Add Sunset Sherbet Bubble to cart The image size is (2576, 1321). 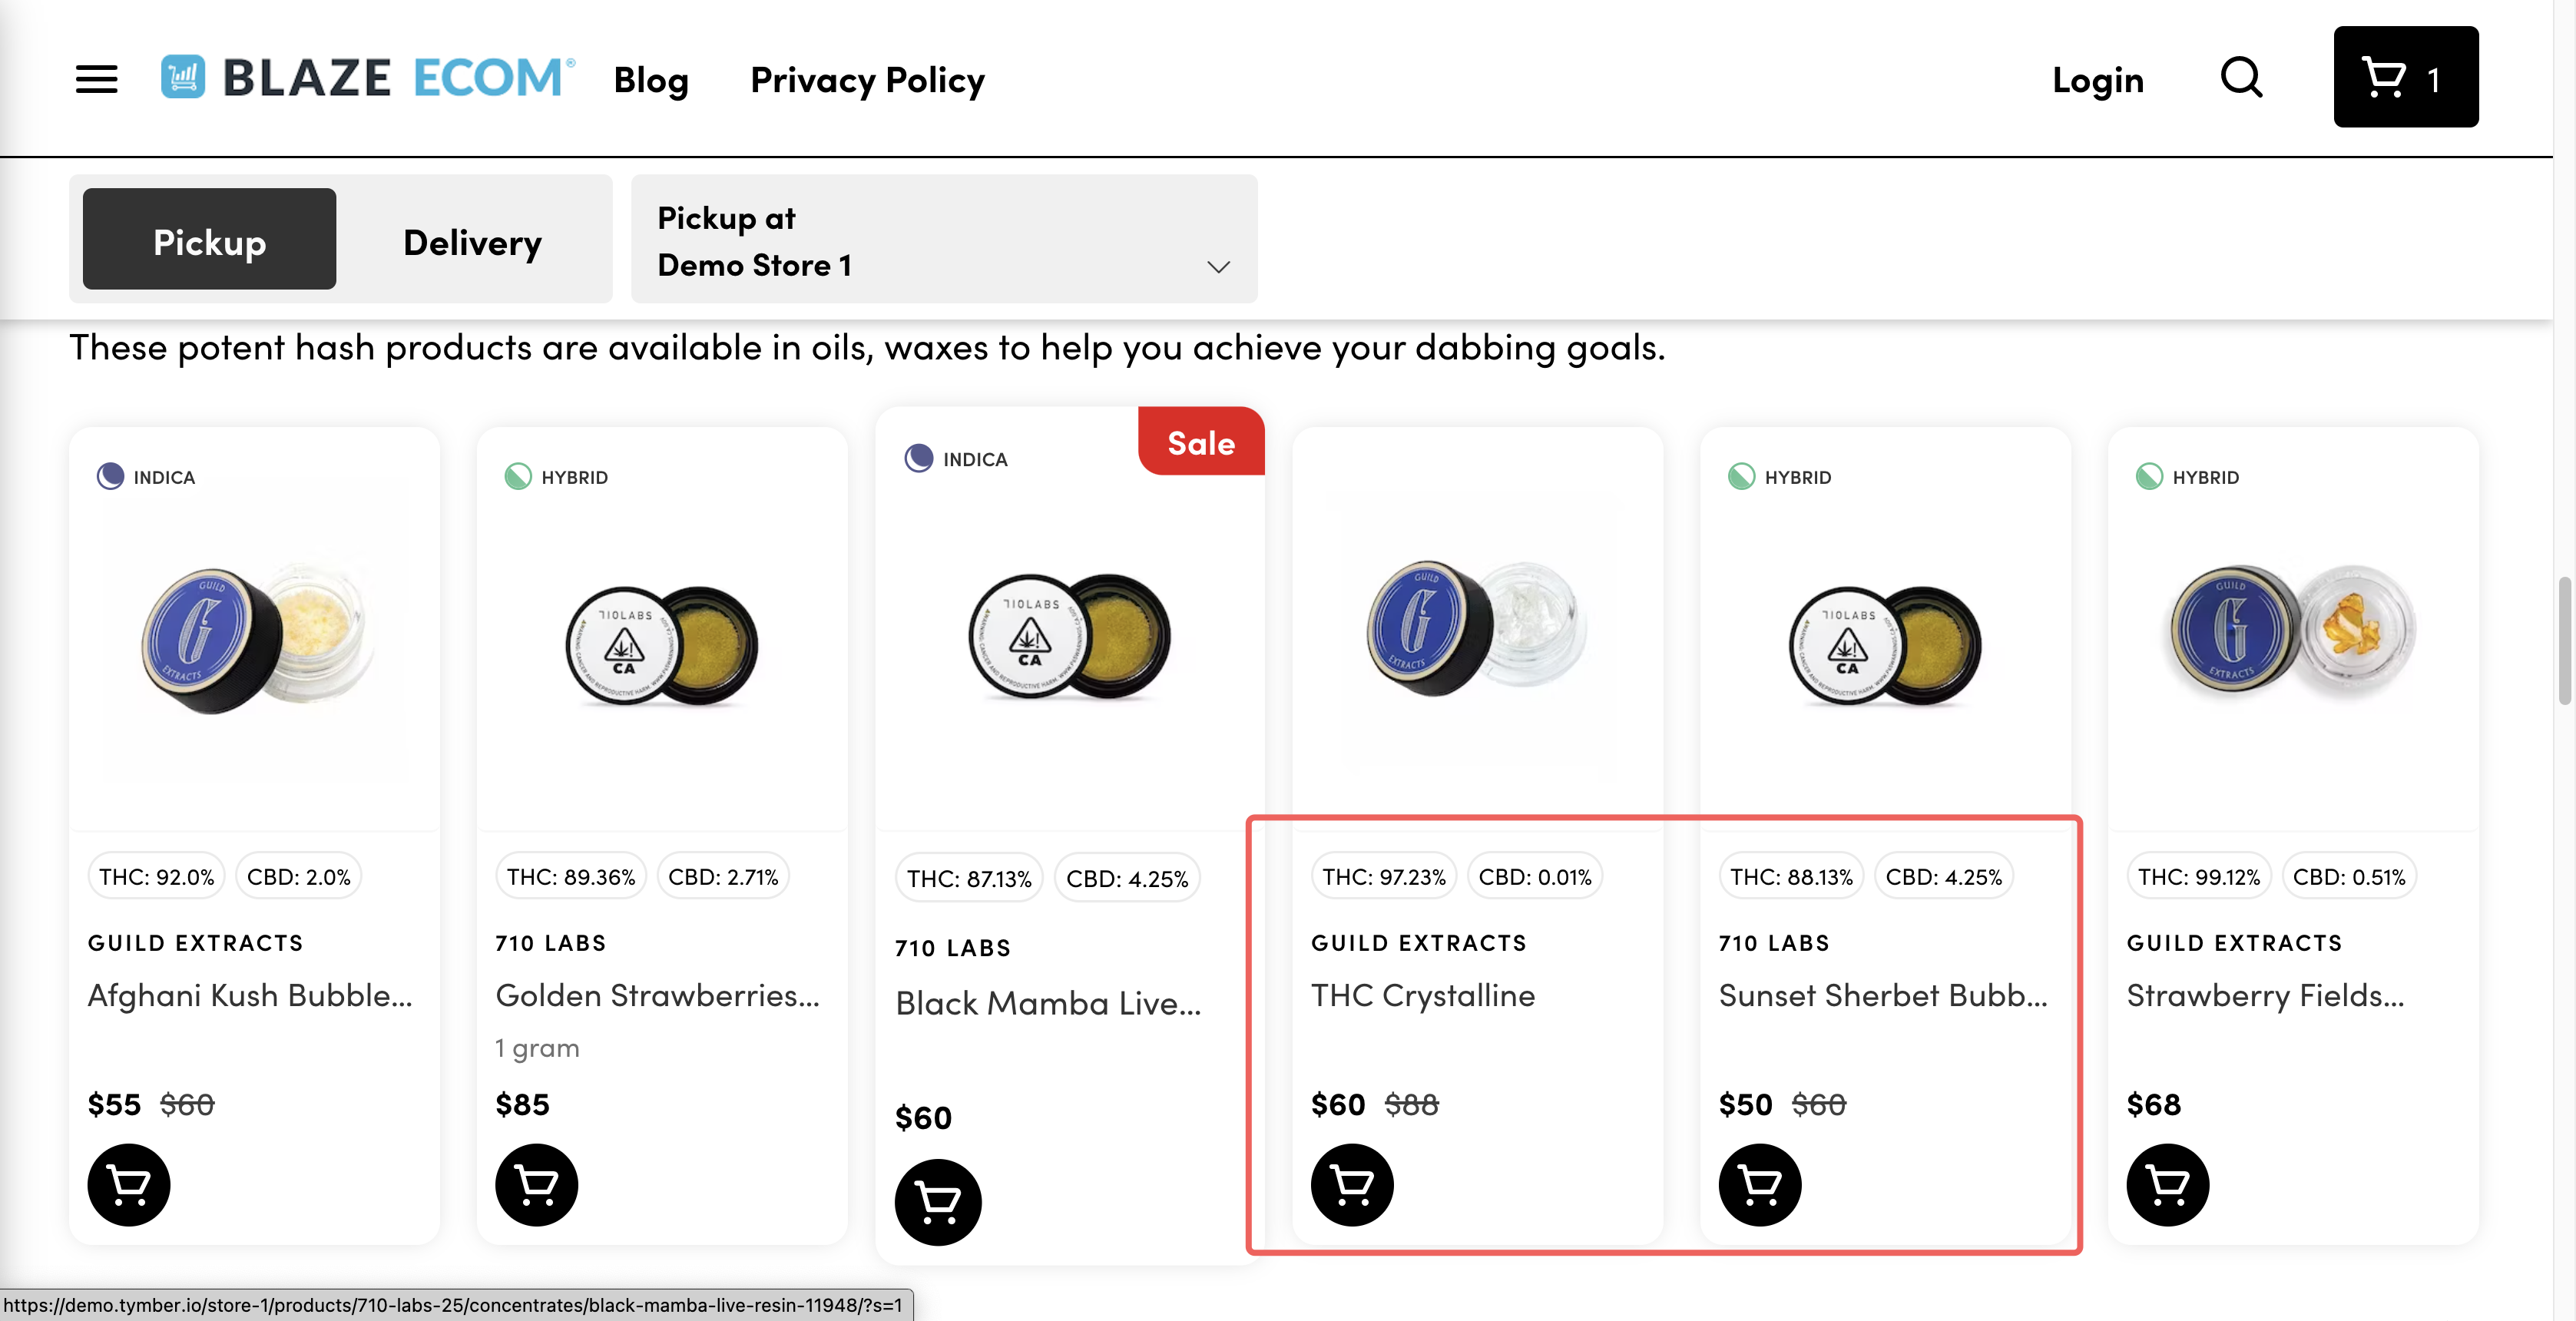[1760, 1184]
